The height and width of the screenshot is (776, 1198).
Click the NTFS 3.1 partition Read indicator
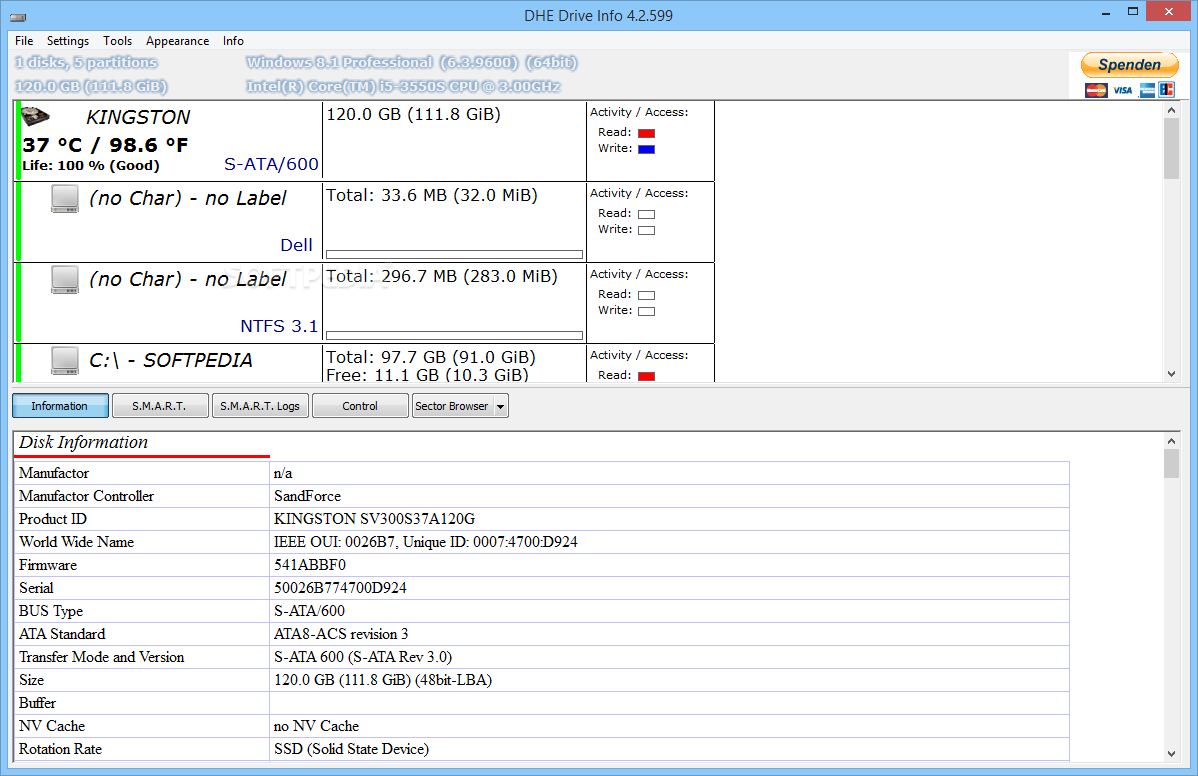tap(646, 296)
